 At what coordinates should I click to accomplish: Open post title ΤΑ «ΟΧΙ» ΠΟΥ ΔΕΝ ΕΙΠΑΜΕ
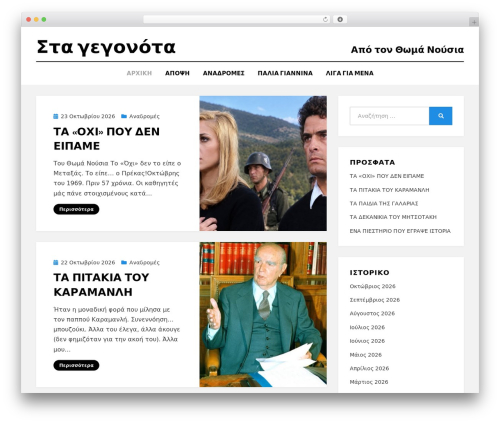(106, 139)
